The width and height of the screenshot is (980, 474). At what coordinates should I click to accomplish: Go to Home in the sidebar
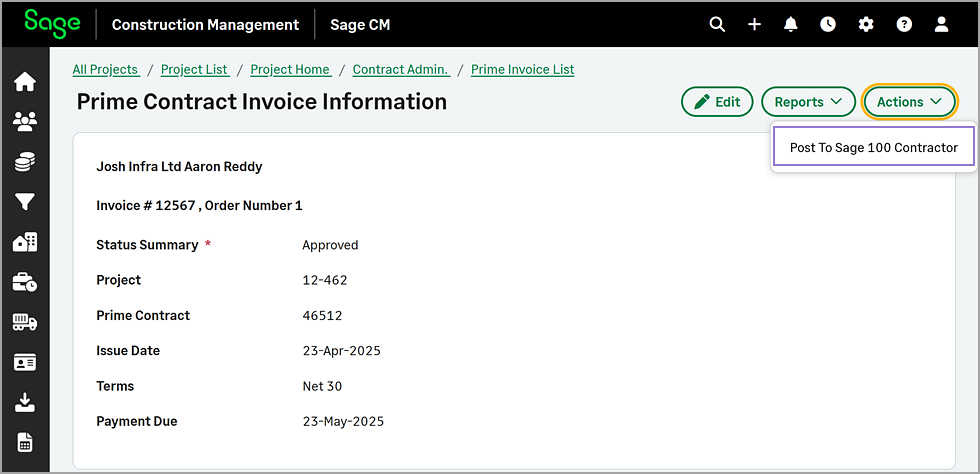click(x=25, y=82)
